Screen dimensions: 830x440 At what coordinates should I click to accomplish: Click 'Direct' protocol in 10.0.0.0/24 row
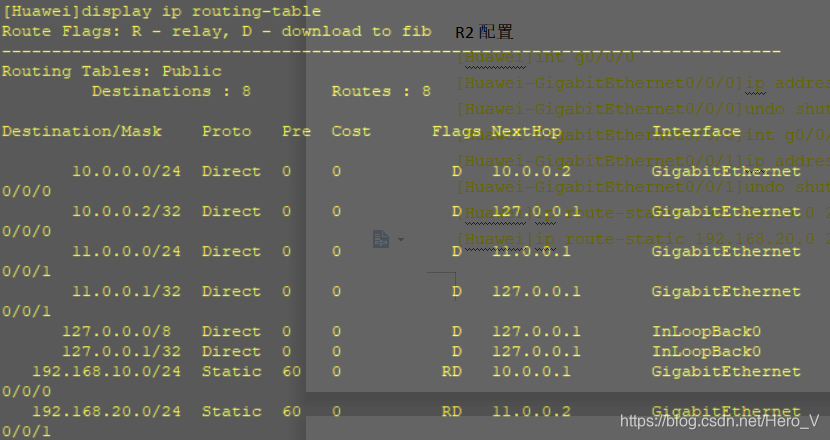[x=231, y=171]
